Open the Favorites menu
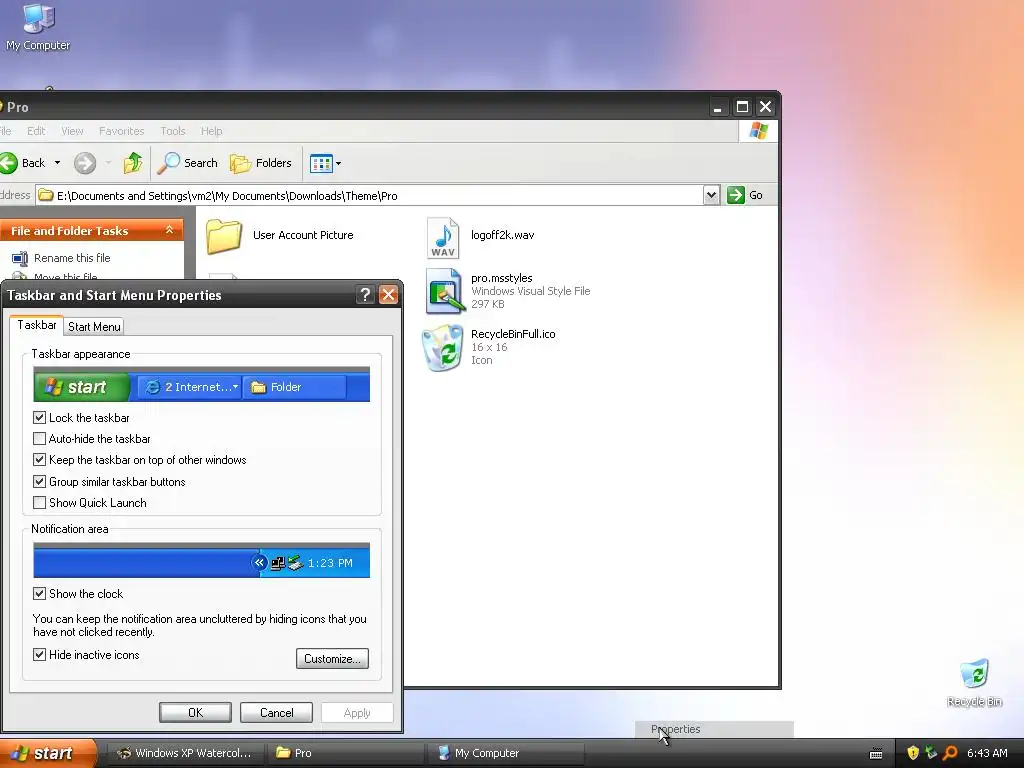Image resolution: width=1024 pixels, height=768 pixels. pyautogui.click(x=121, y=131)
